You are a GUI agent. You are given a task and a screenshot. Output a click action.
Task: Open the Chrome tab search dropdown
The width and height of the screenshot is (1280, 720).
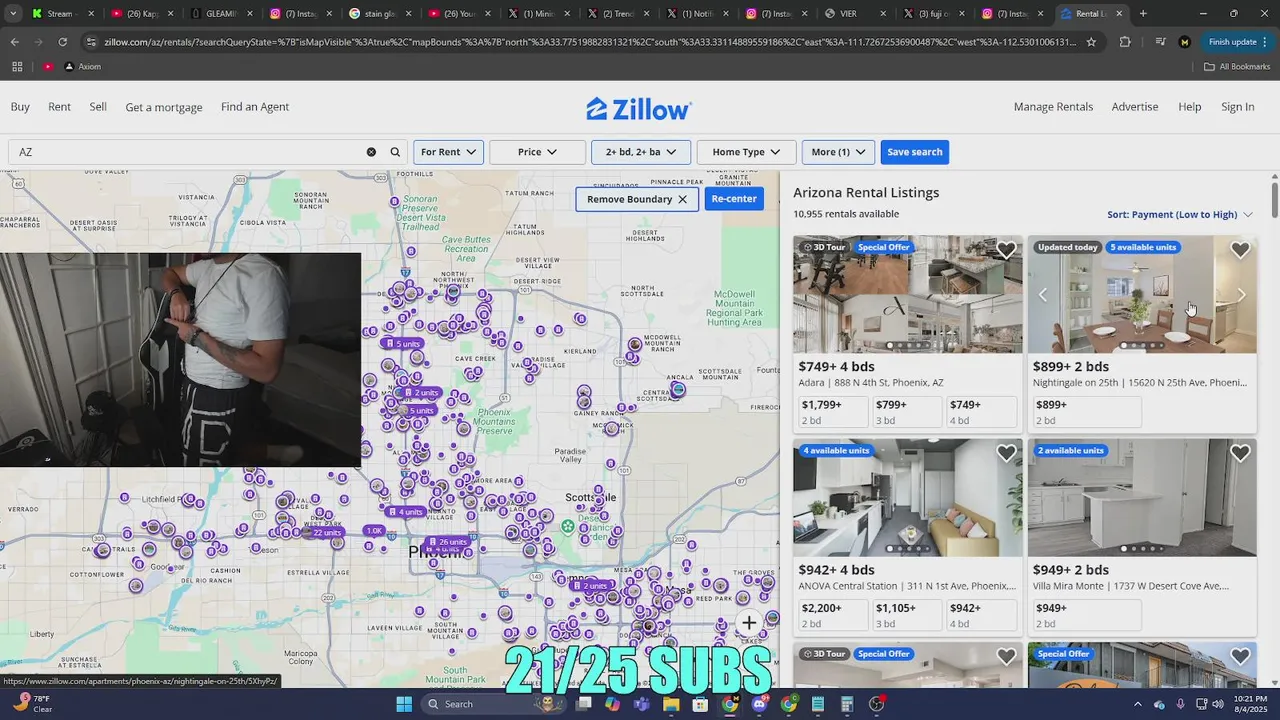pos(13,14)
